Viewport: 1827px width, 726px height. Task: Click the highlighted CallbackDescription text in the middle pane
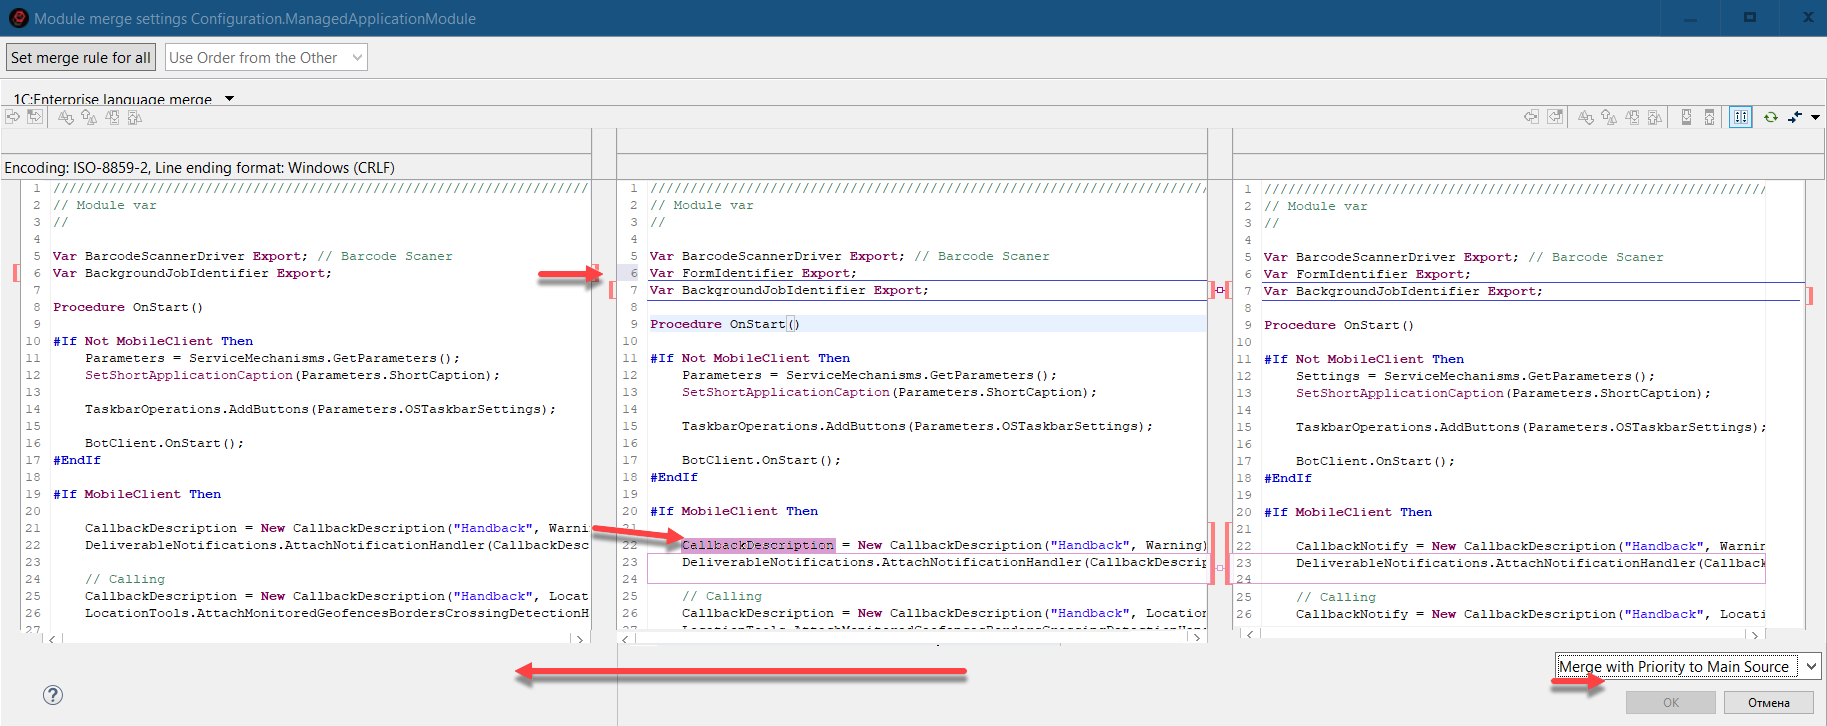(x=757, y=545)
